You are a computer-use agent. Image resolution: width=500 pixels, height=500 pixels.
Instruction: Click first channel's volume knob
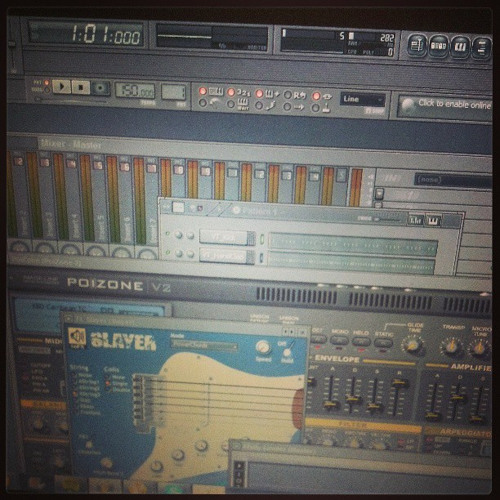click(190, 236)
